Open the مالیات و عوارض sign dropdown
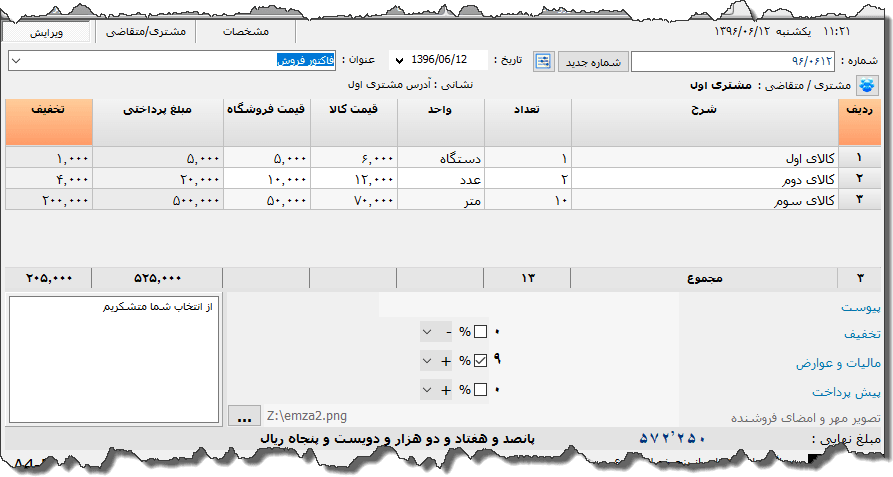 point(436,361)
